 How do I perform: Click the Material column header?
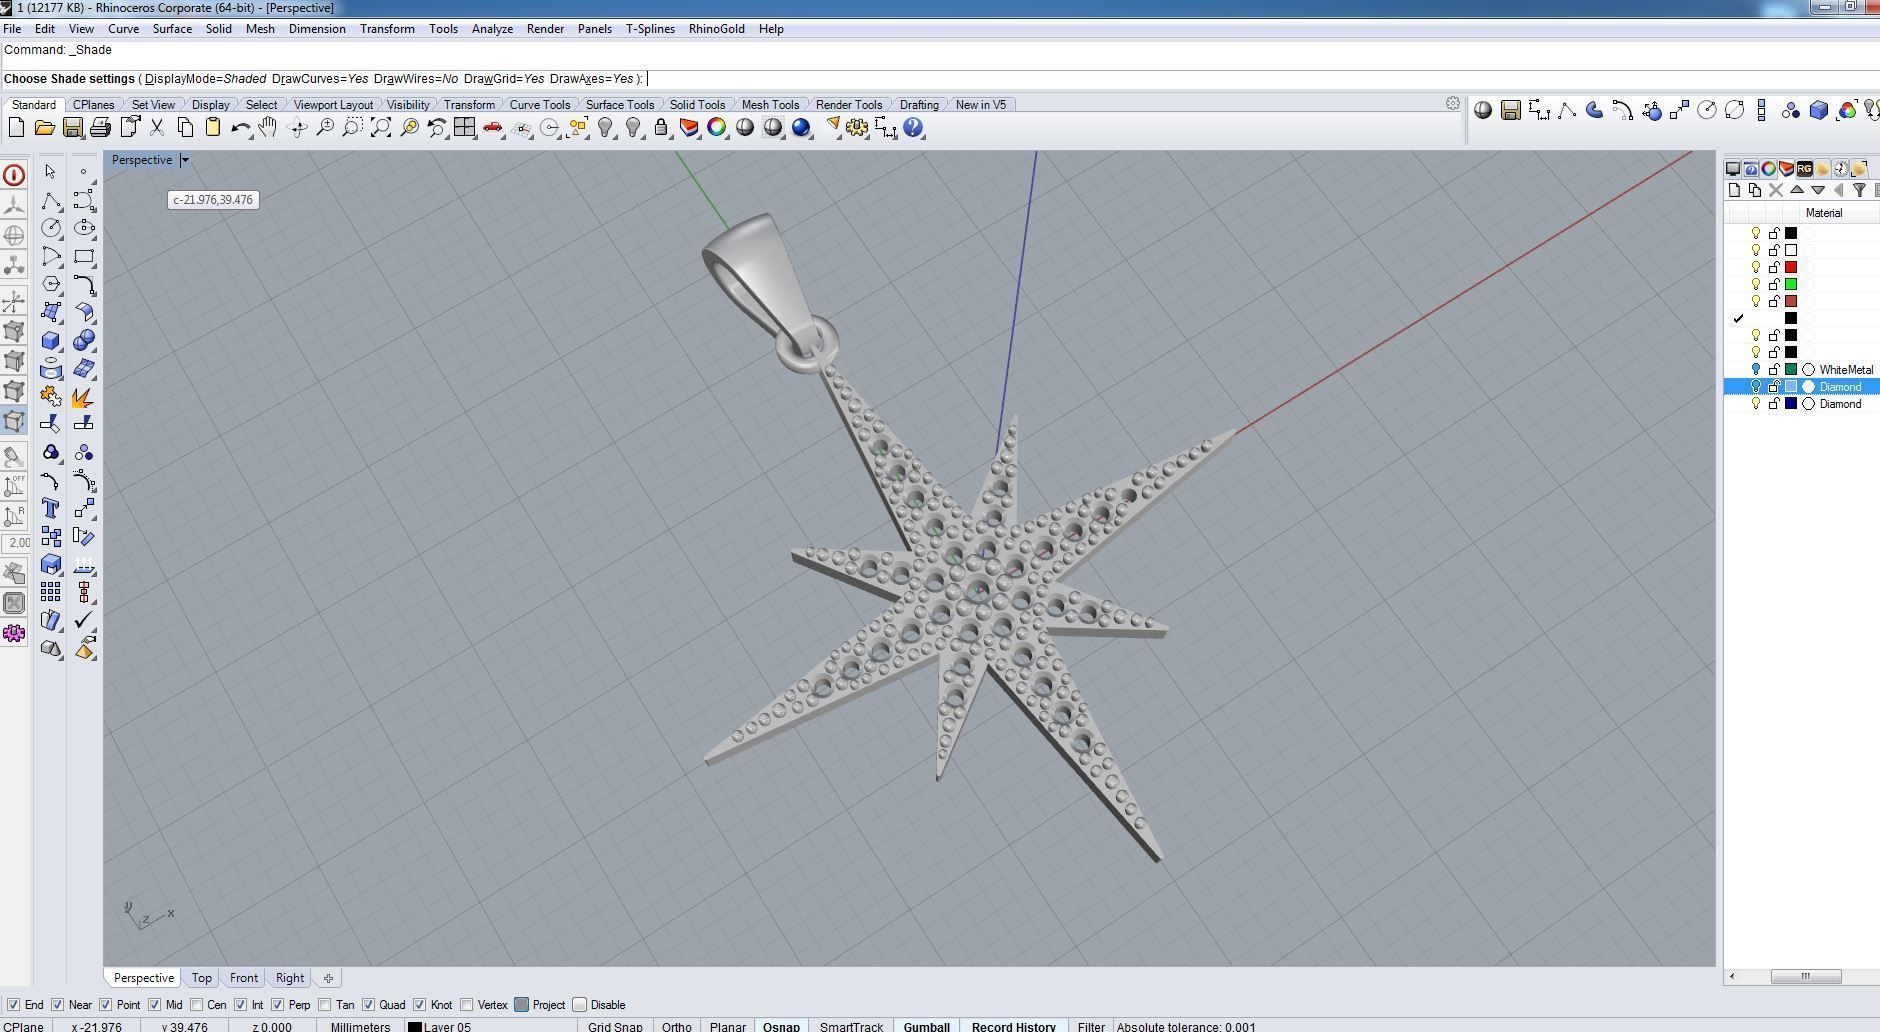pos(1823,213)
